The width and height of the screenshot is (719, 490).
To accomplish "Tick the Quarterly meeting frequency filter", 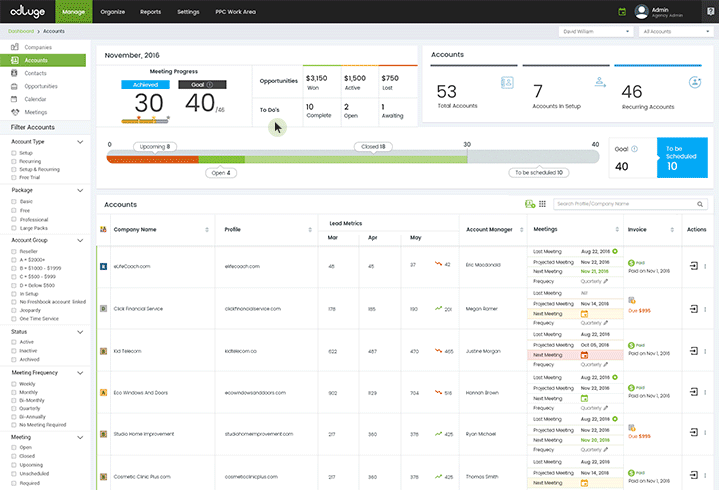I will pyautogui.click(x=14, y=408).
